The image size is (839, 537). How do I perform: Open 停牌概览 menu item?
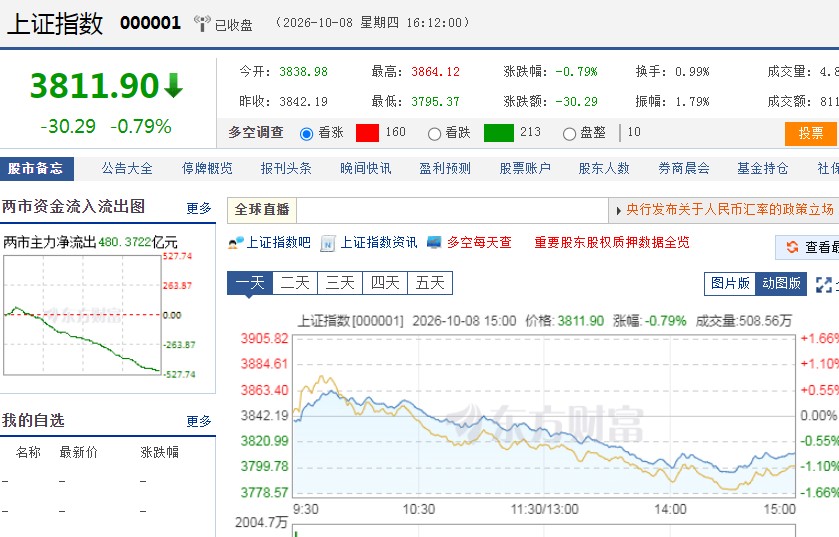[x=207, y=168]
